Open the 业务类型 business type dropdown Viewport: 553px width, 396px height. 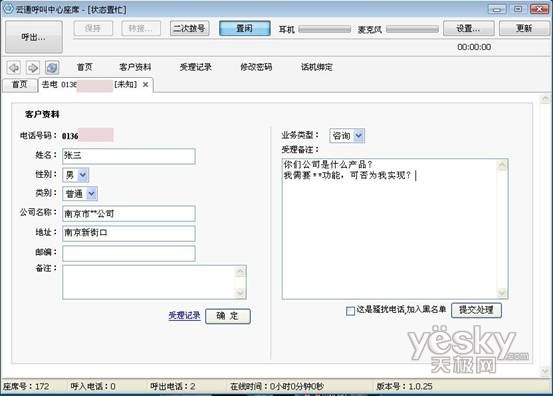pyautogui.click(x=359, y=136)
